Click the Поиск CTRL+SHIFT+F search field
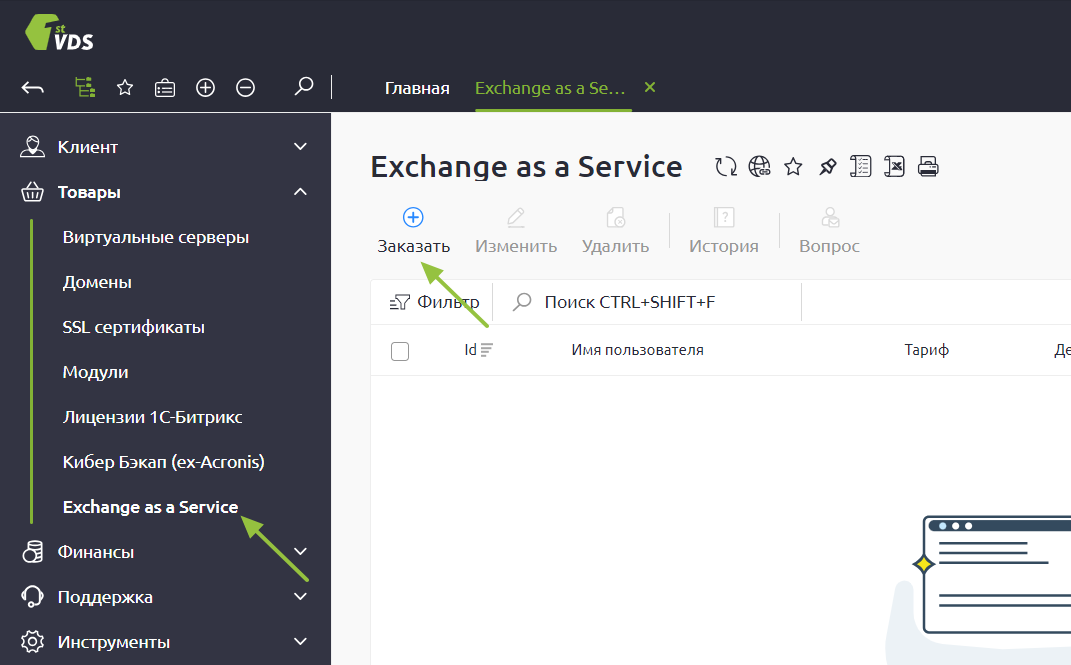 tap(646, 302)
